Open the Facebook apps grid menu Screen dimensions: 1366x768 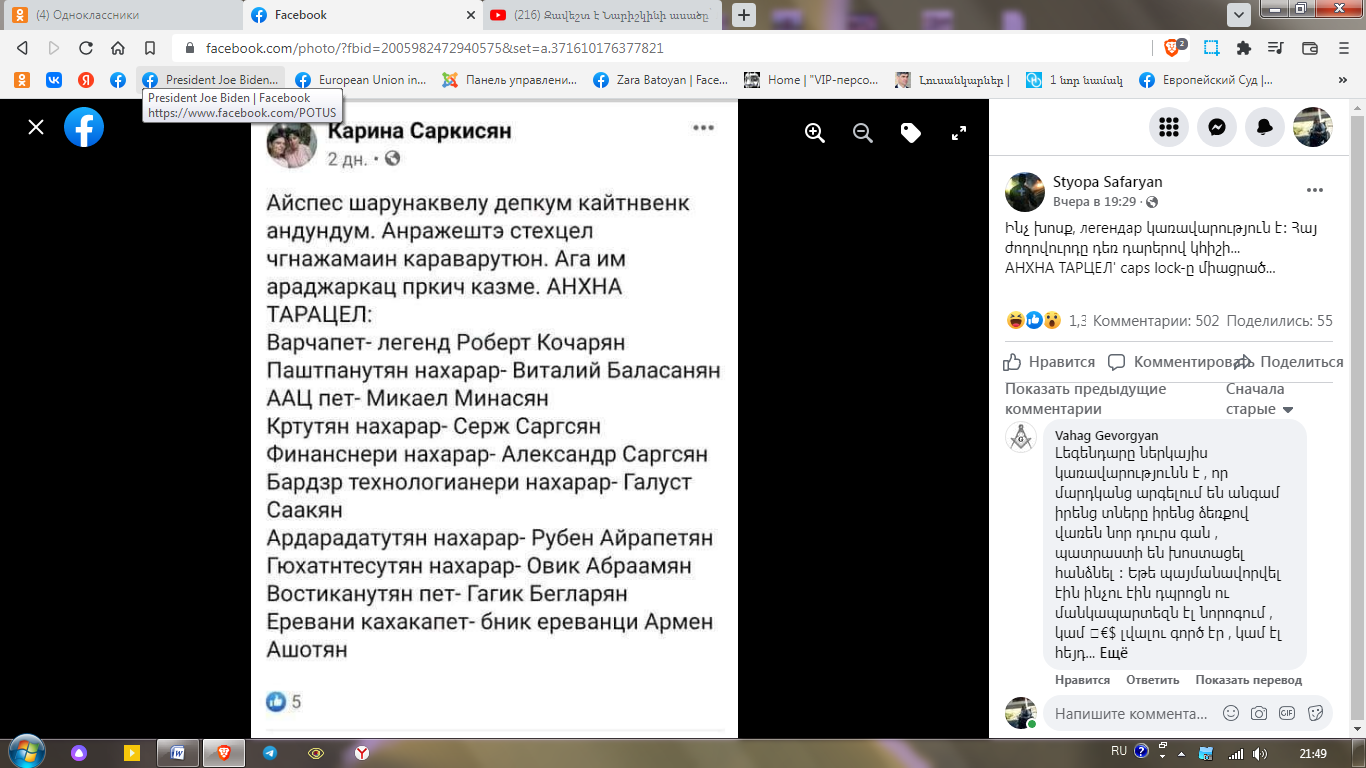(x=1169, y=127)
